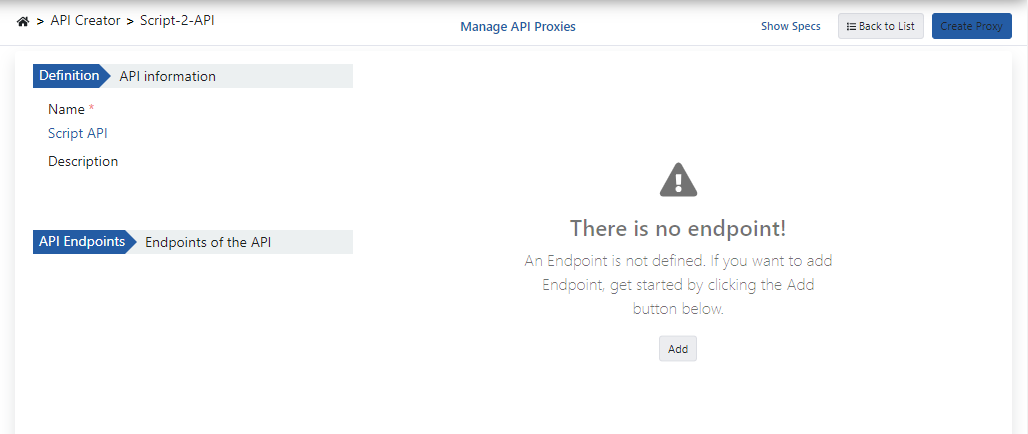
Task: Click the Create Proxy button
Action: point(970,26)
